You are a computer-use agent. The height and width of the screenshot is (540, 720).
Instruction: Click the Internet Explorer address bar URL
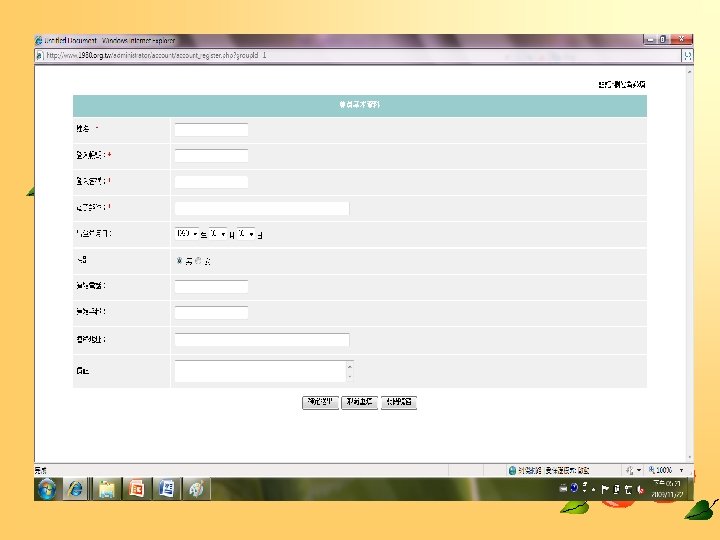coord(156,56)
